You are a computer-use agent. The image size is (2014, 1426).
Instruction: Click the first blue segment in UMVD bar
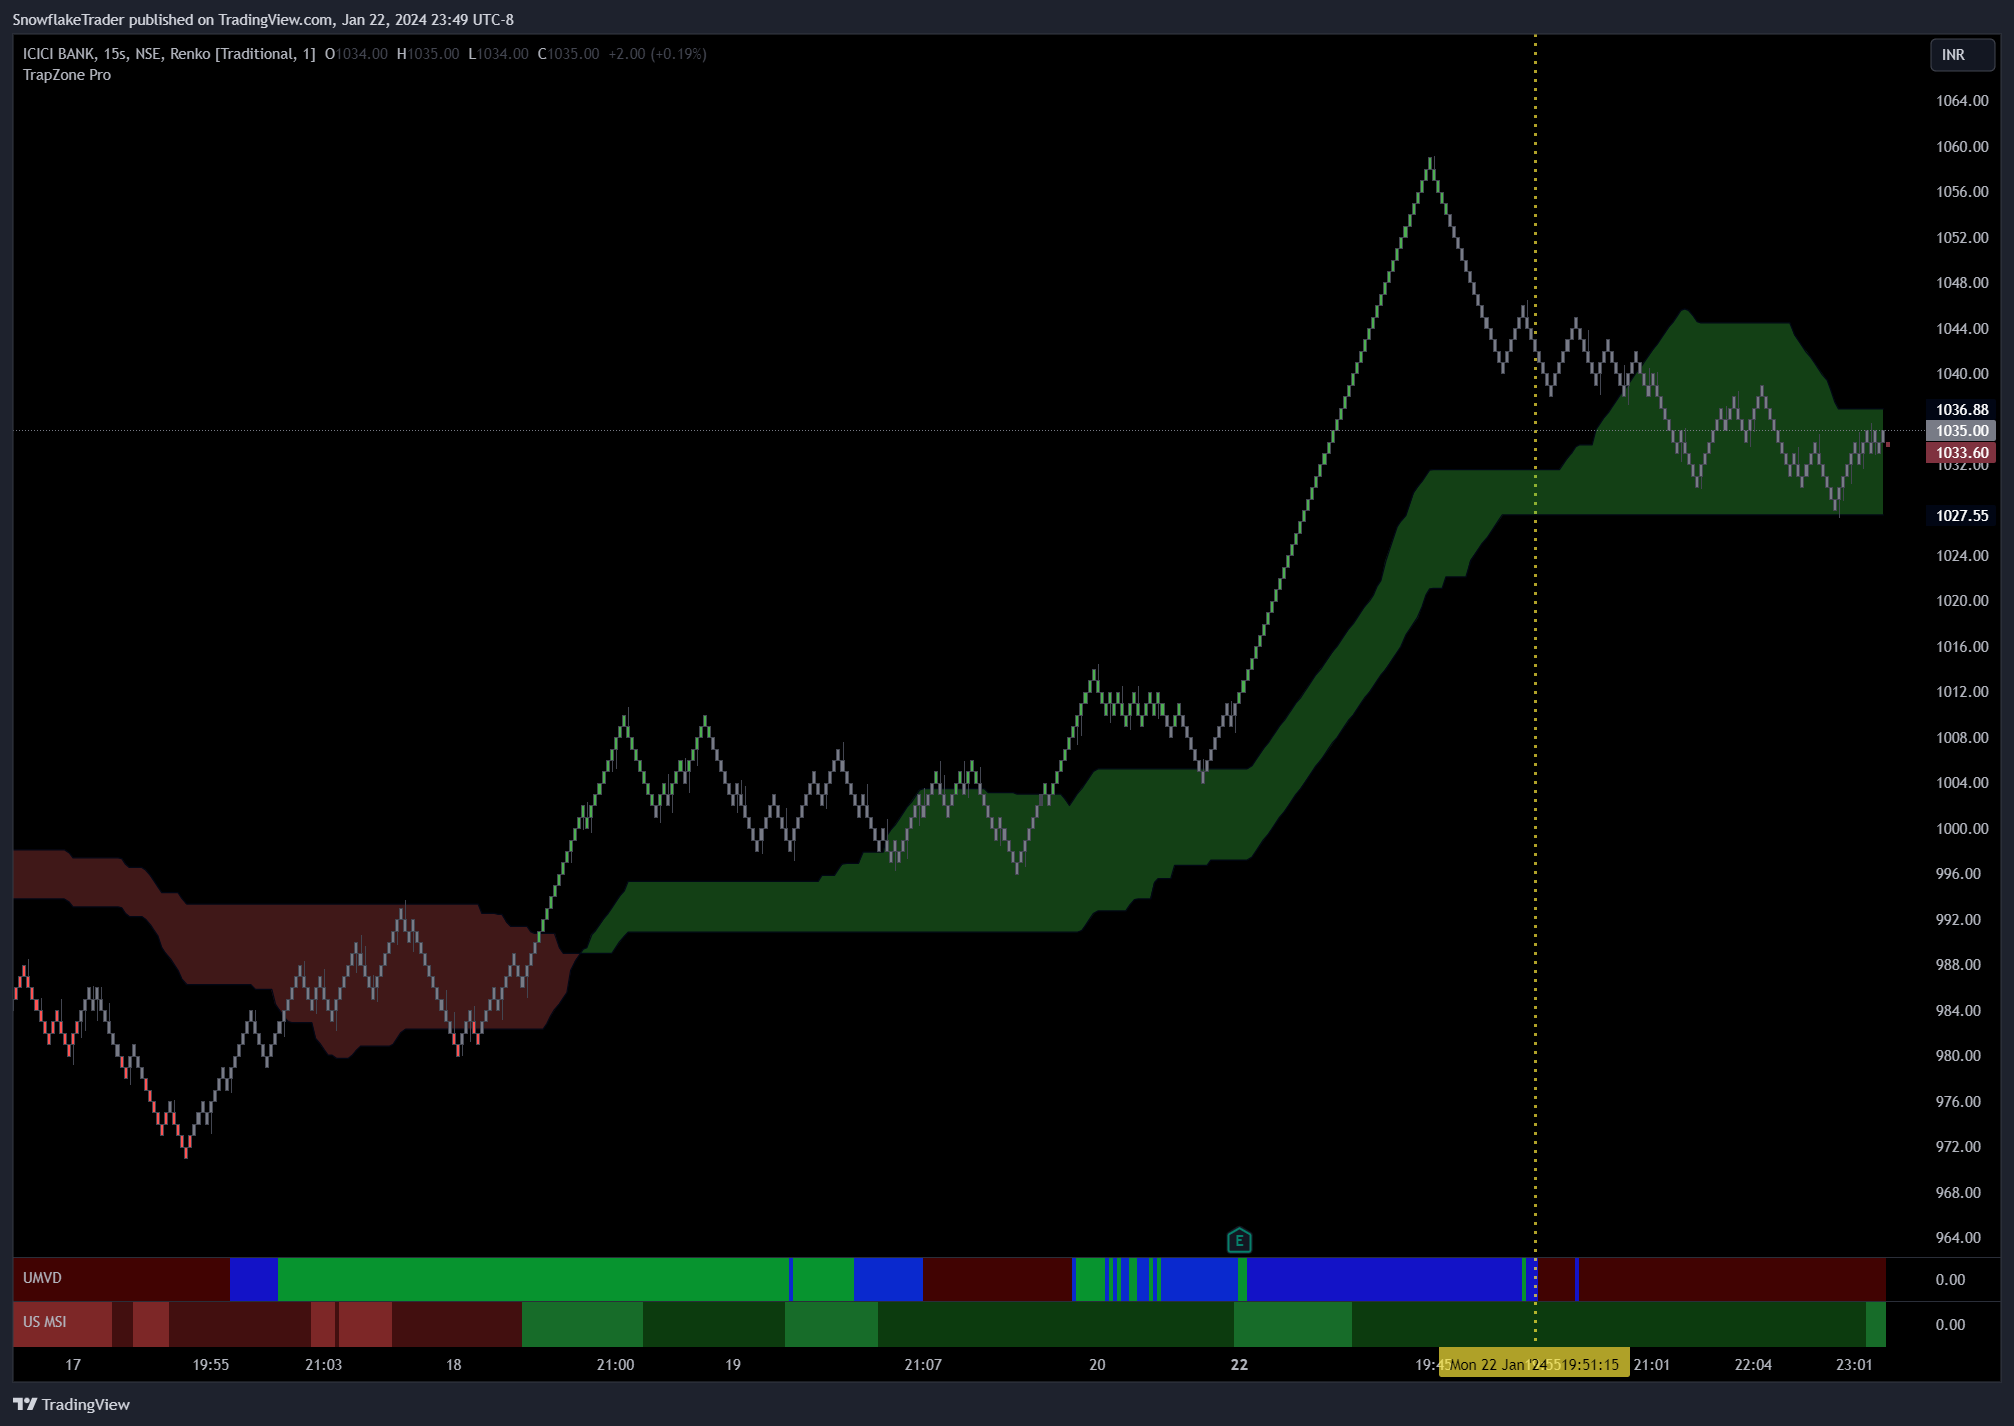253,1279
